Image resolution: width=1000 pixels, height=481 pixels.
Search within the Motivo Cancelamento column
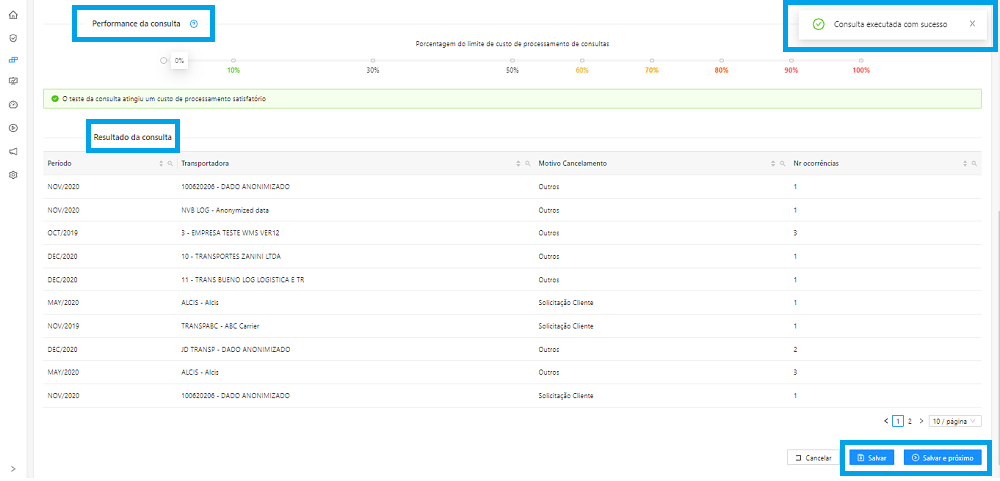click(x=783, y=164)
